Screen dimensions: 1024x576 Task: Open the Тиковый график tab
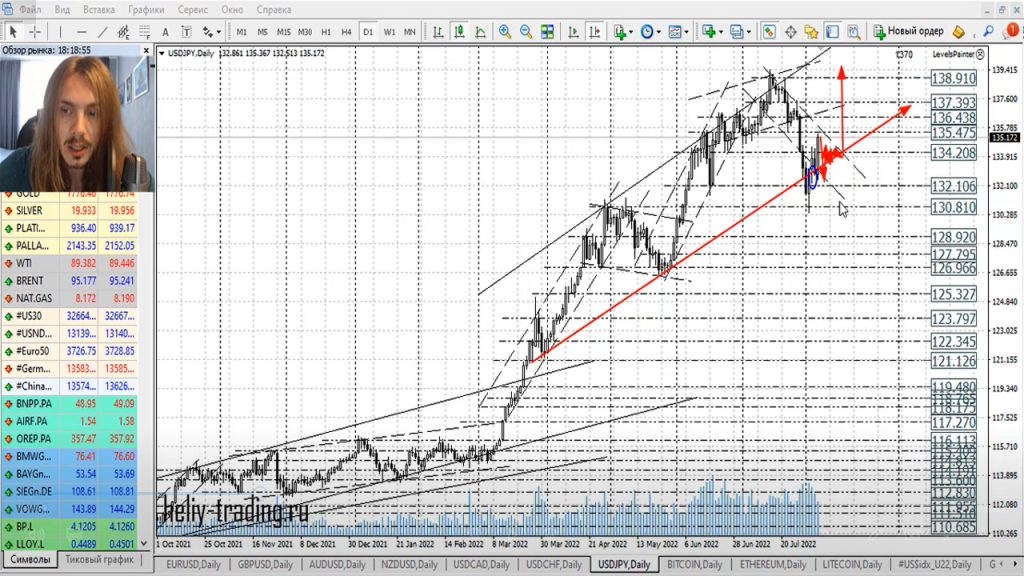(x=100, y=560)
